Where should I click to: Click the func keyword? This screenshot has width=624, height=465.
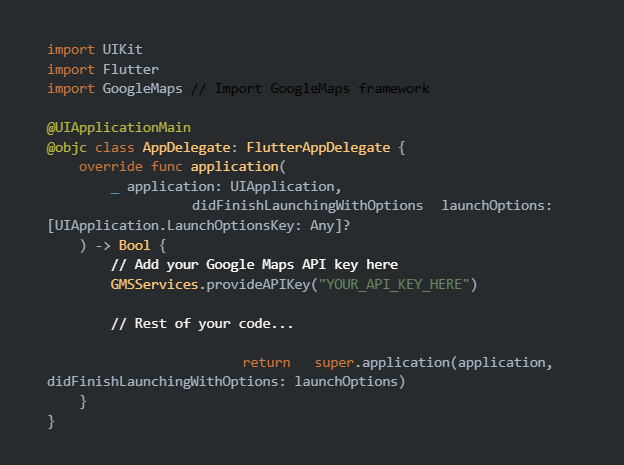[x=166, y=166]
